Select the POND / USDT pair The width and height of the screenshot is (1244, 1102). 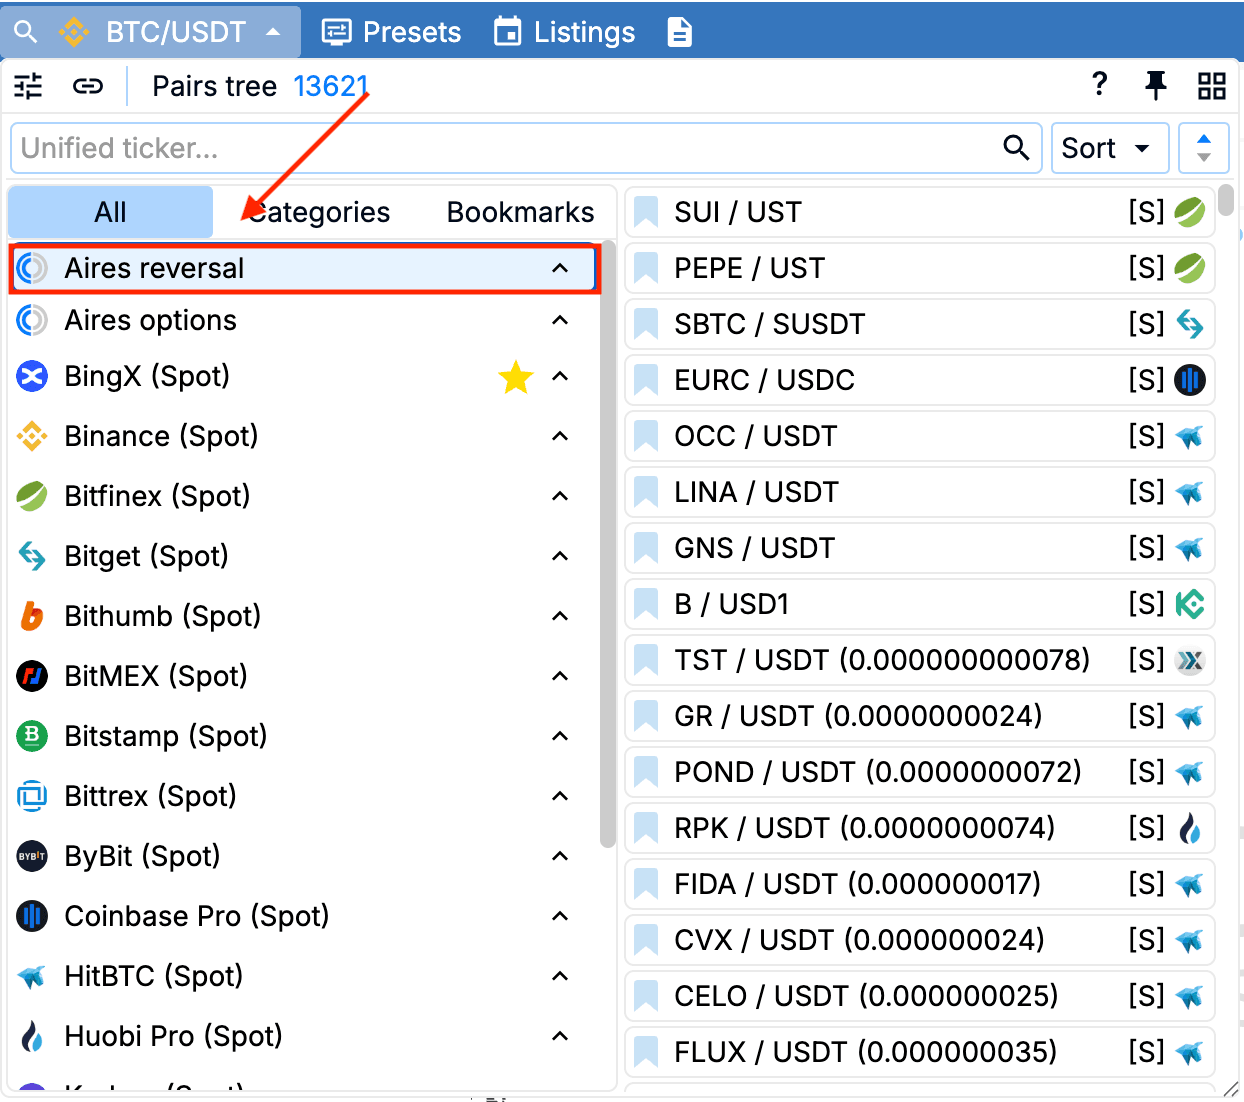[x=920, y=772]
